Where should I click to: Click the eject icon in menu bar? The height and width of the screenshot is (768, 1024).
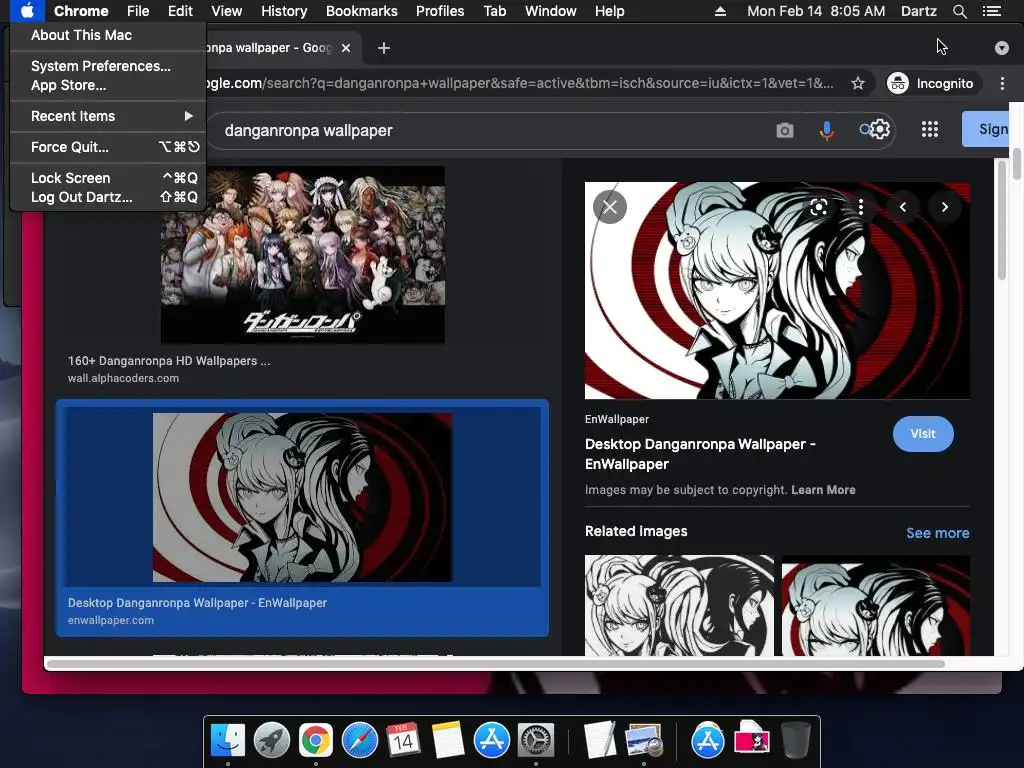(x=720, y=11)
